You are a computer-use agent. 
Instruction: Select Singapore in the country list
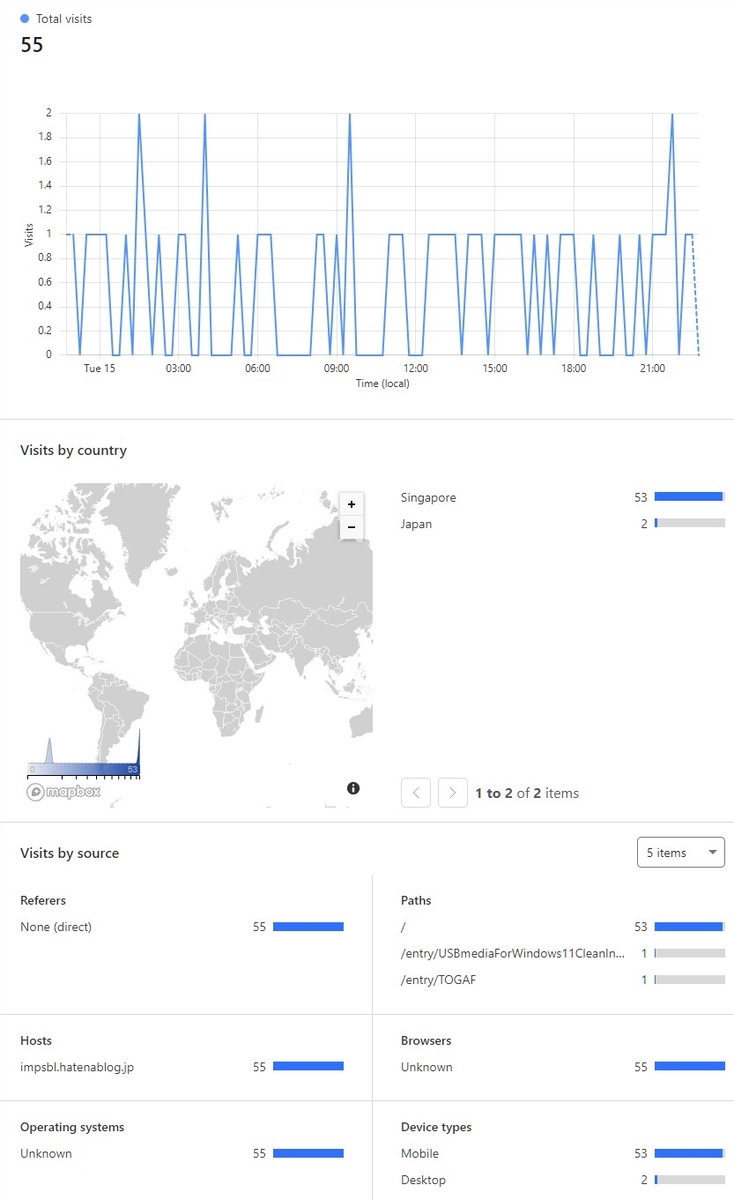428,497
